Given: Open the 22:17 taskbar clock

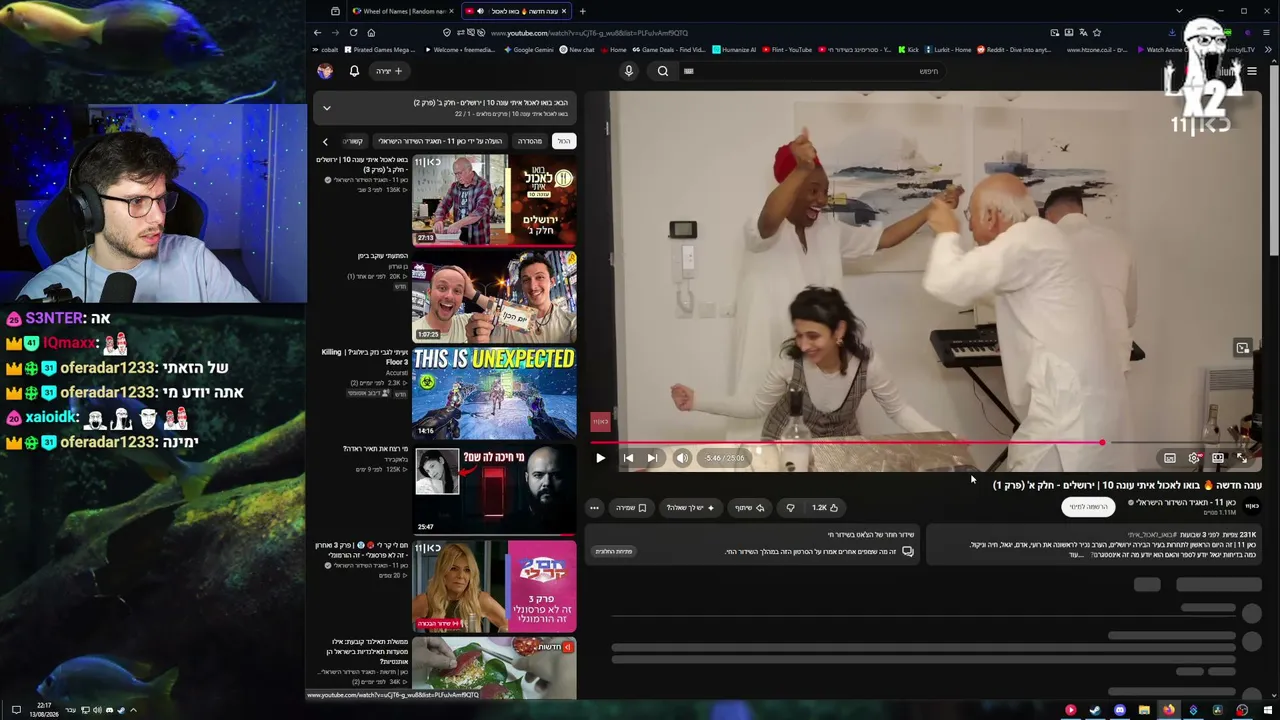Looking at the screenshot, I should coord(44,710).
